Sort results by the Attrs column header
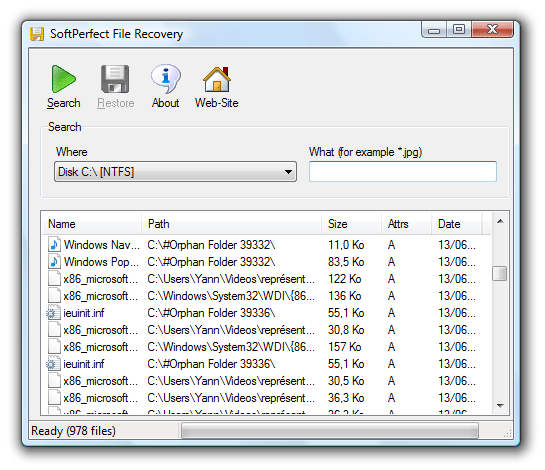Image resolution: width=545 pixels, height=470 pixels. click(407, 224)
